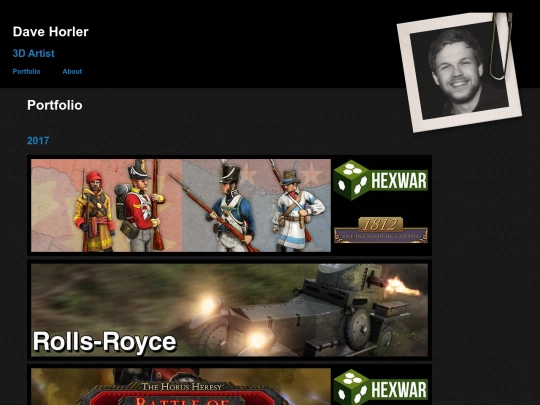Click the Dave Horler profile photo
Image resolution: width=540 pixels, height=405 pixels.
point(459,72)
